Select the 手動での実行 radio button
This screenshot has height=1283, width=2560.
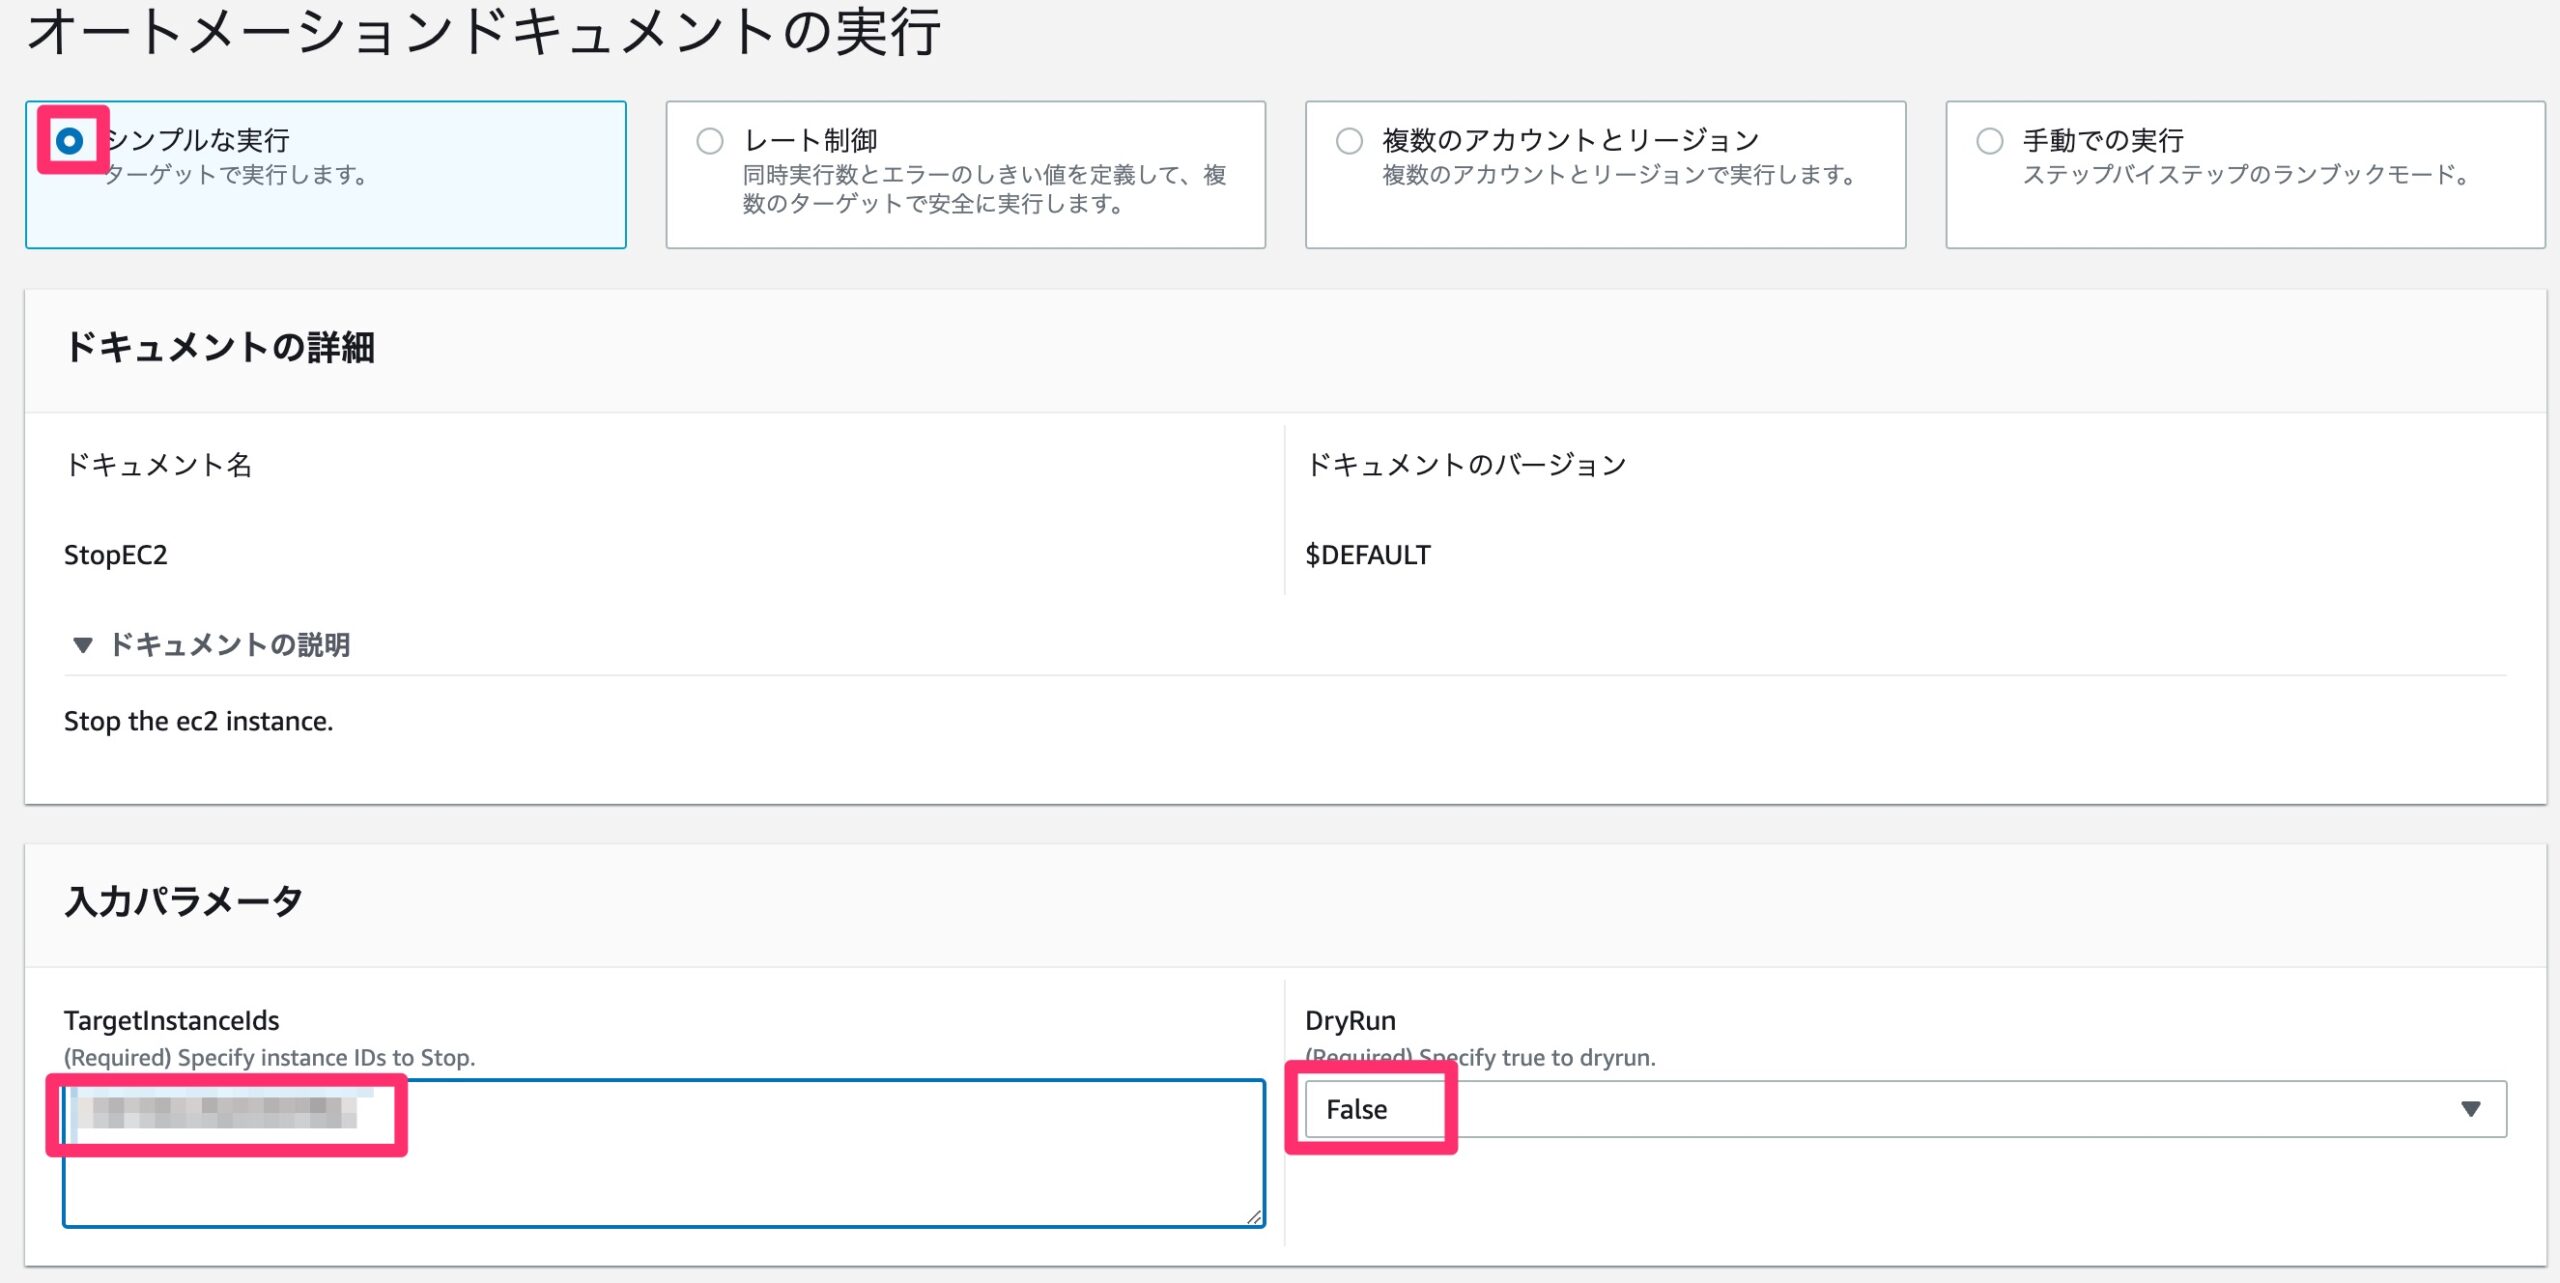point(1989,141)
